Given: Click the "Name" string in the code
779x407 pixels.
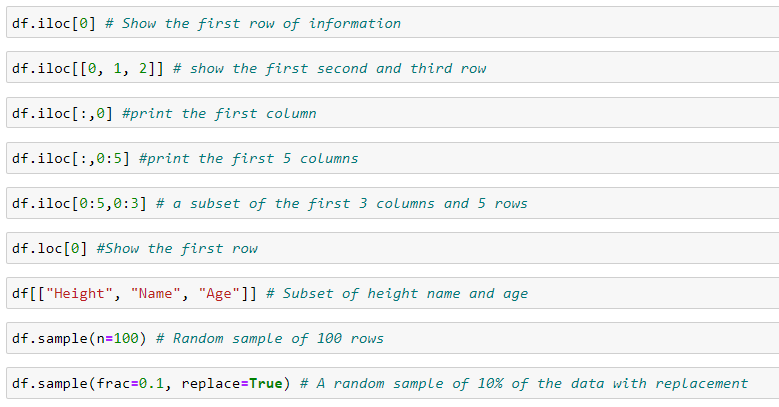Looking at the screenshot, I should (155, 293).
